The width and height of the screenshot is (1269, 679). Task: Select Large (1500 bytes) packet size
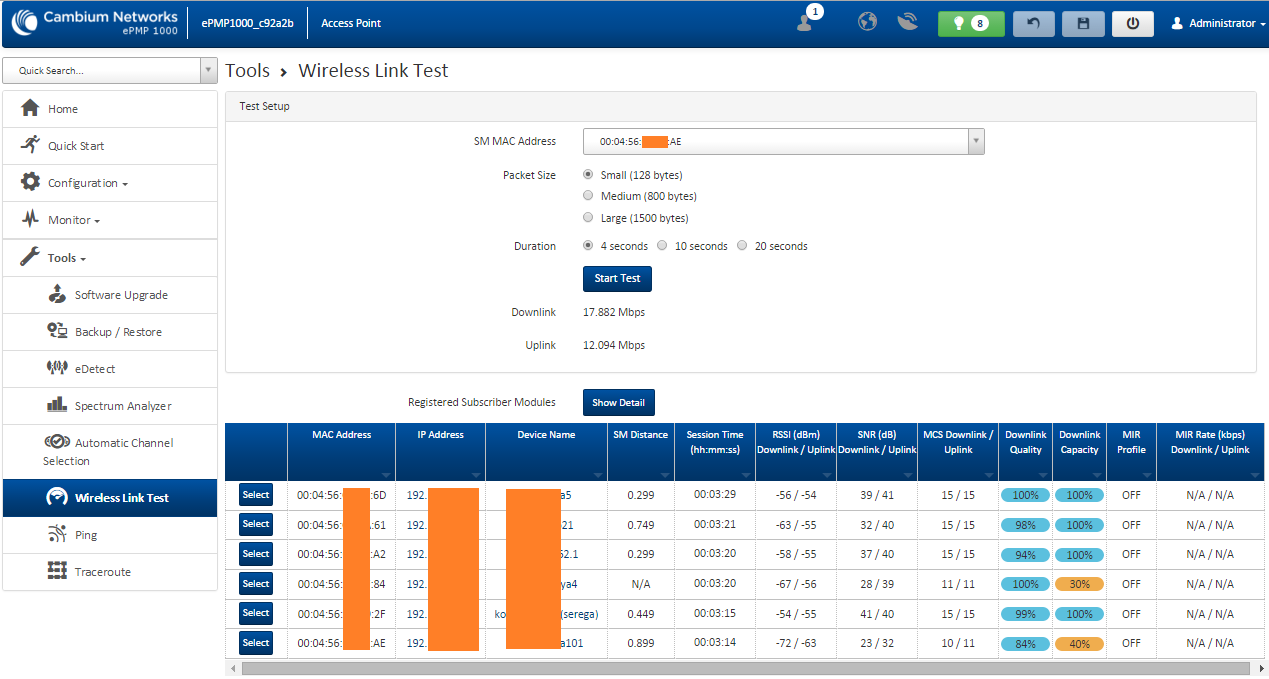click(588, 217)
